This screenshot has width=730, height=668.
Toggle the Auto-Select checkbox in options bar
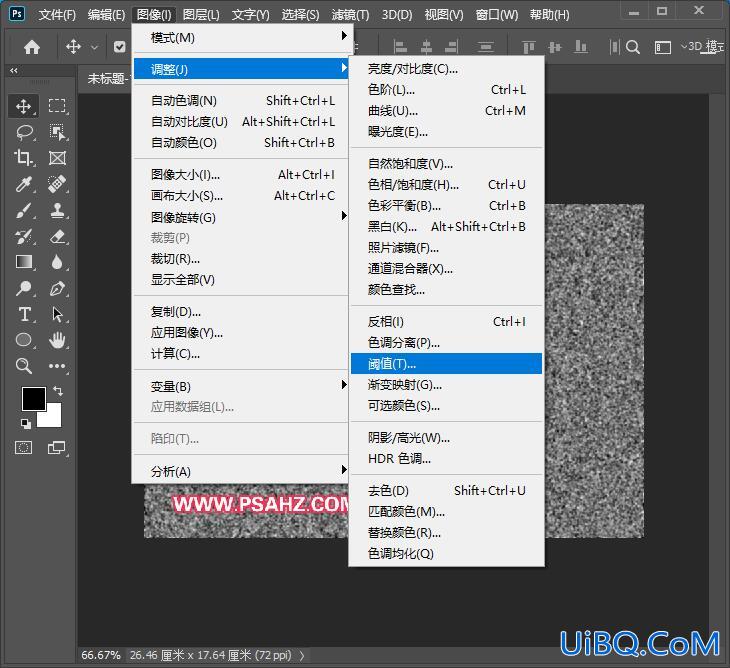[x=120, y=47]
